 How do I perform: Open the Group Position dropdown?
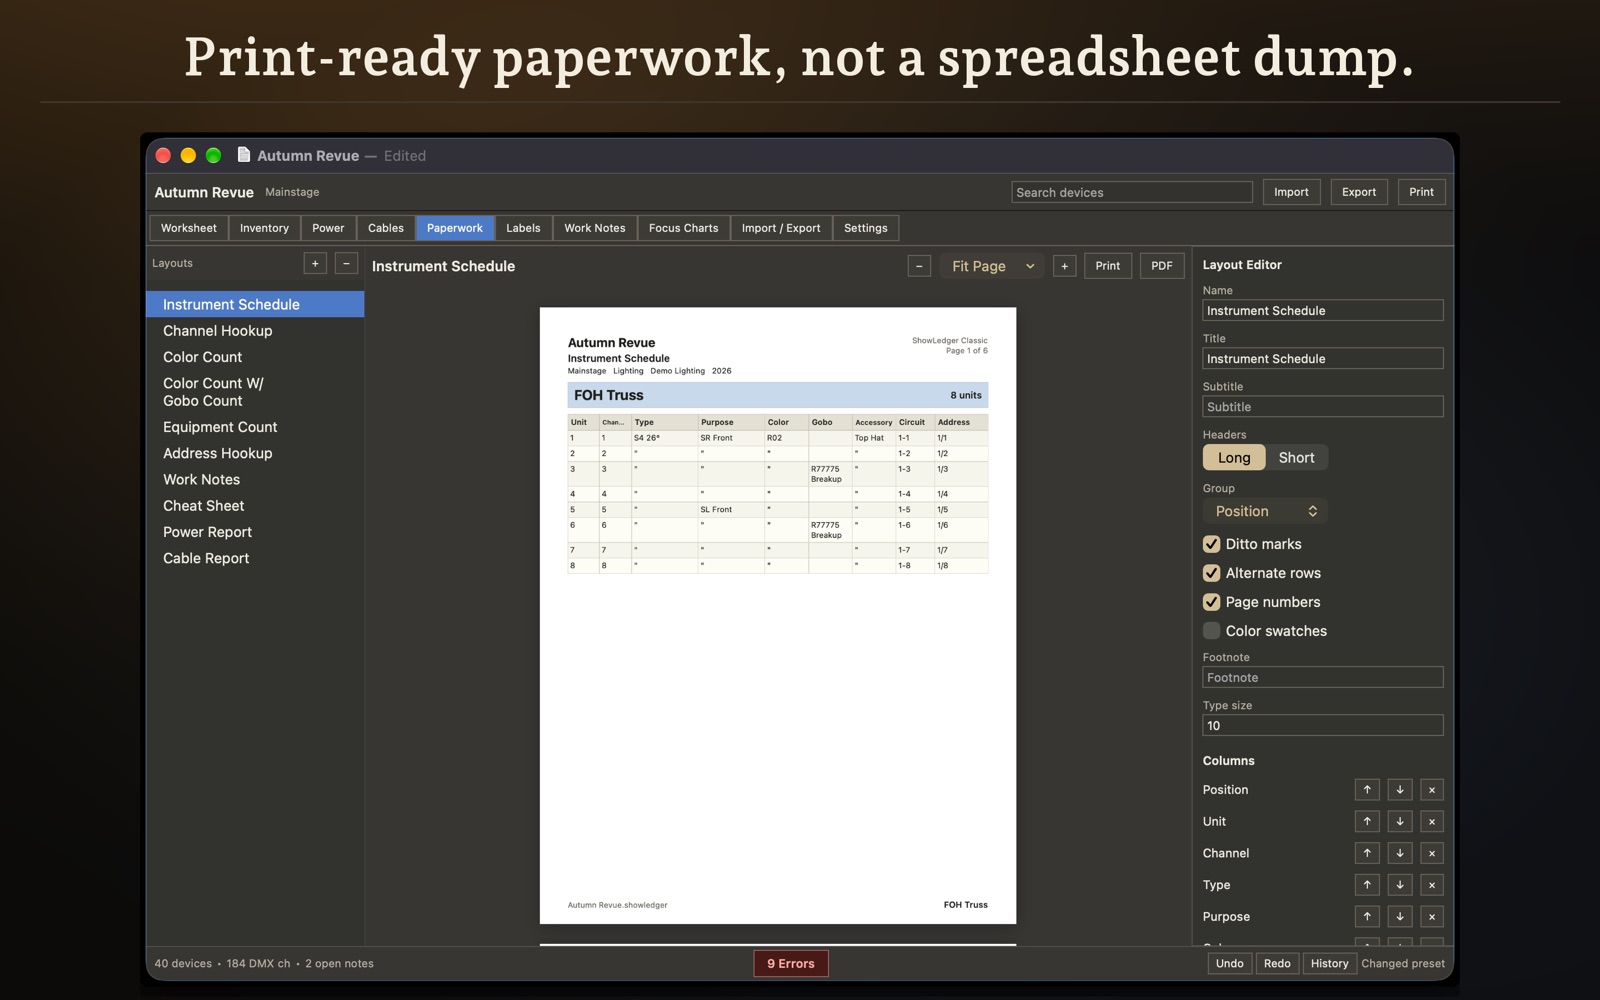(1265, 511)
